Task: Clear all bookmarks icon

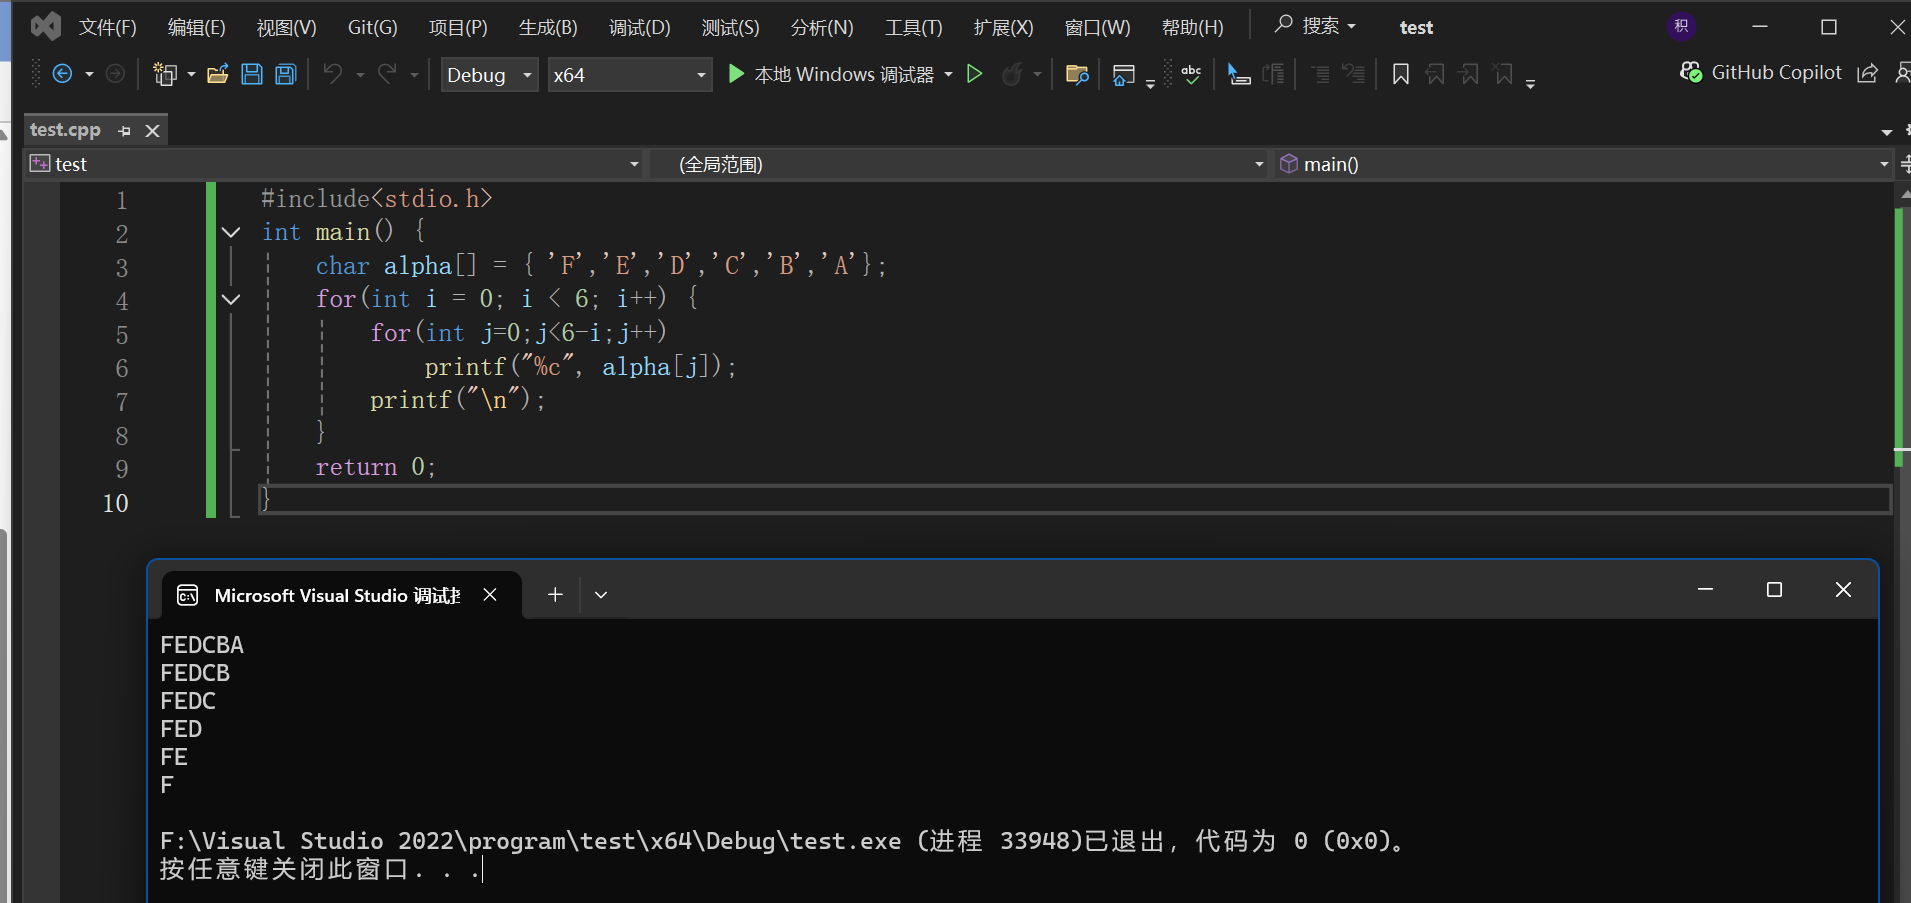Action: point(1503,74)
